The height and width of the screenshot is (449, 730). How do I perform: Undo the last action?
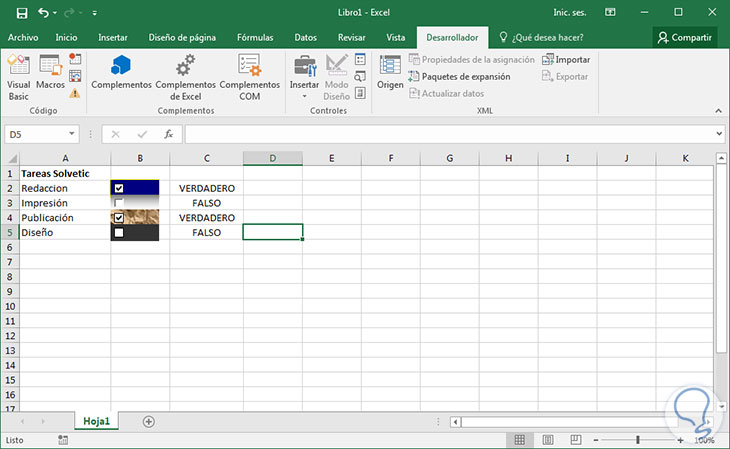click(x=43, y=13)
